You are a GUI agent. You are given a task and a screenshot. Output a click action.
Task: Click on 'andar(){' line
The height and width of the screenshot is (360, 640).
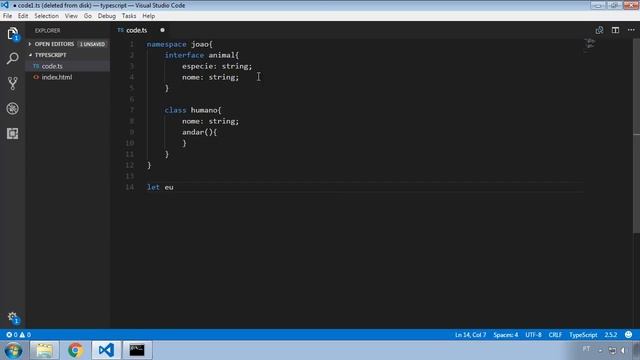click(200, 132)
